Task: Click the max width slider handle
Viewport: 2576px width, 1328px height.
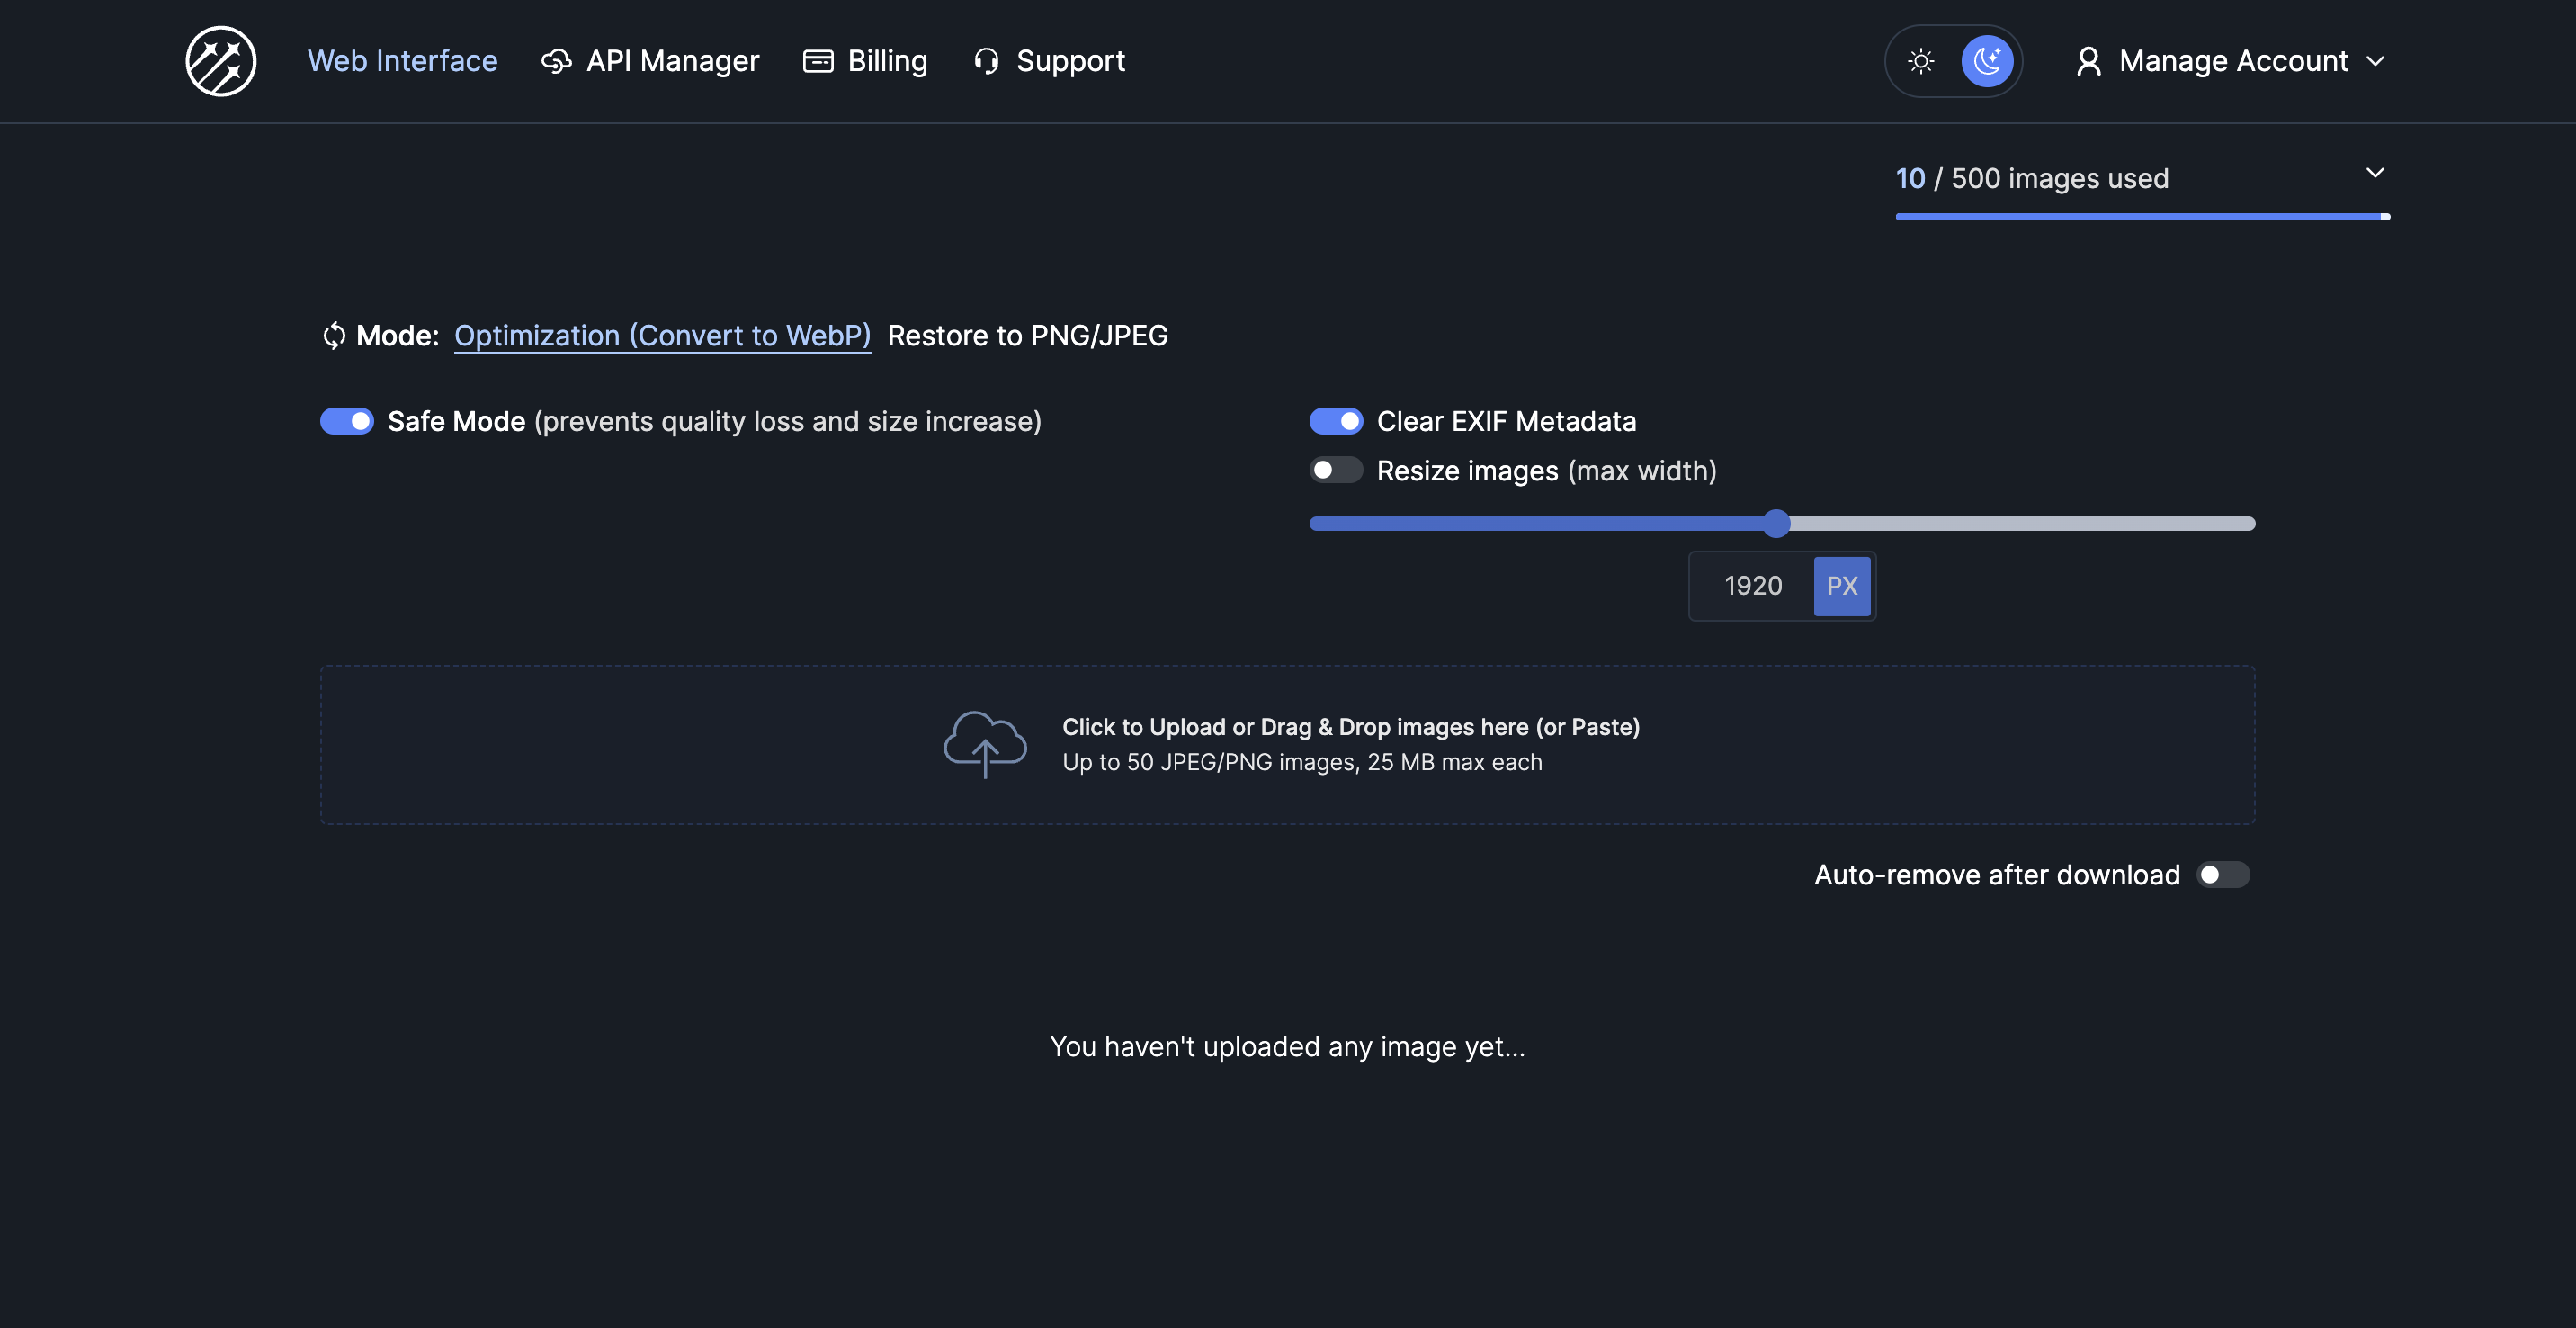Action: 1776,523
